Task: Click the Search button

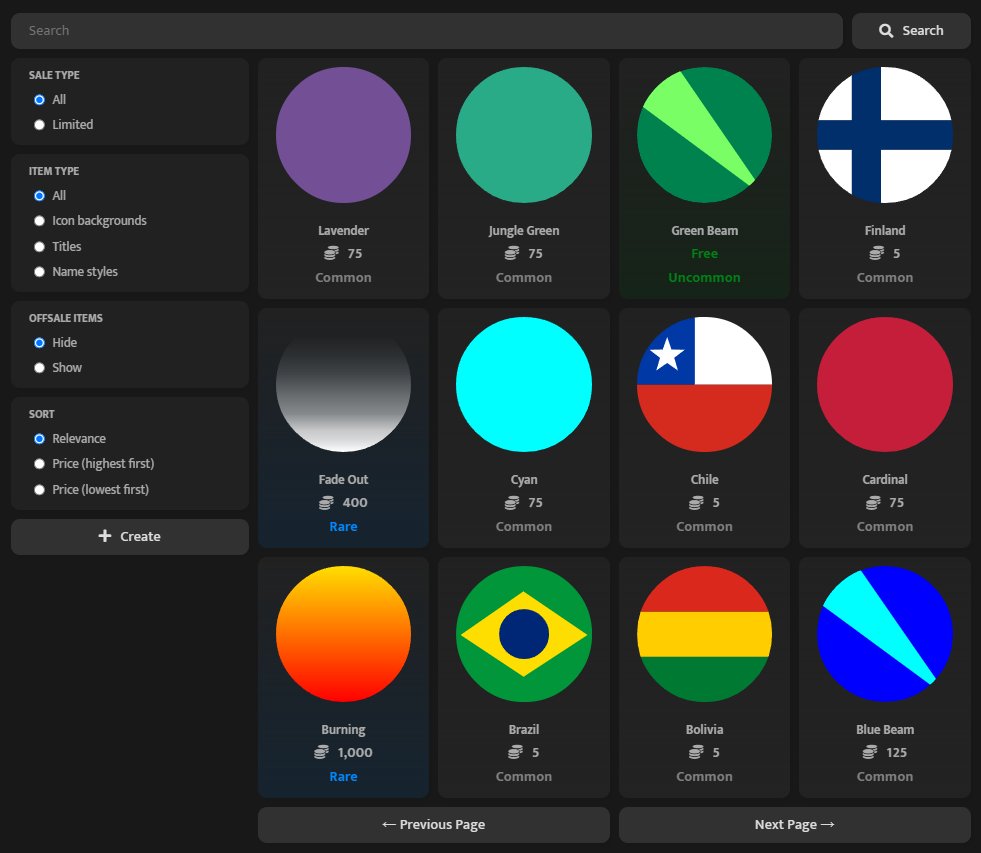Action: click(911, 31)
